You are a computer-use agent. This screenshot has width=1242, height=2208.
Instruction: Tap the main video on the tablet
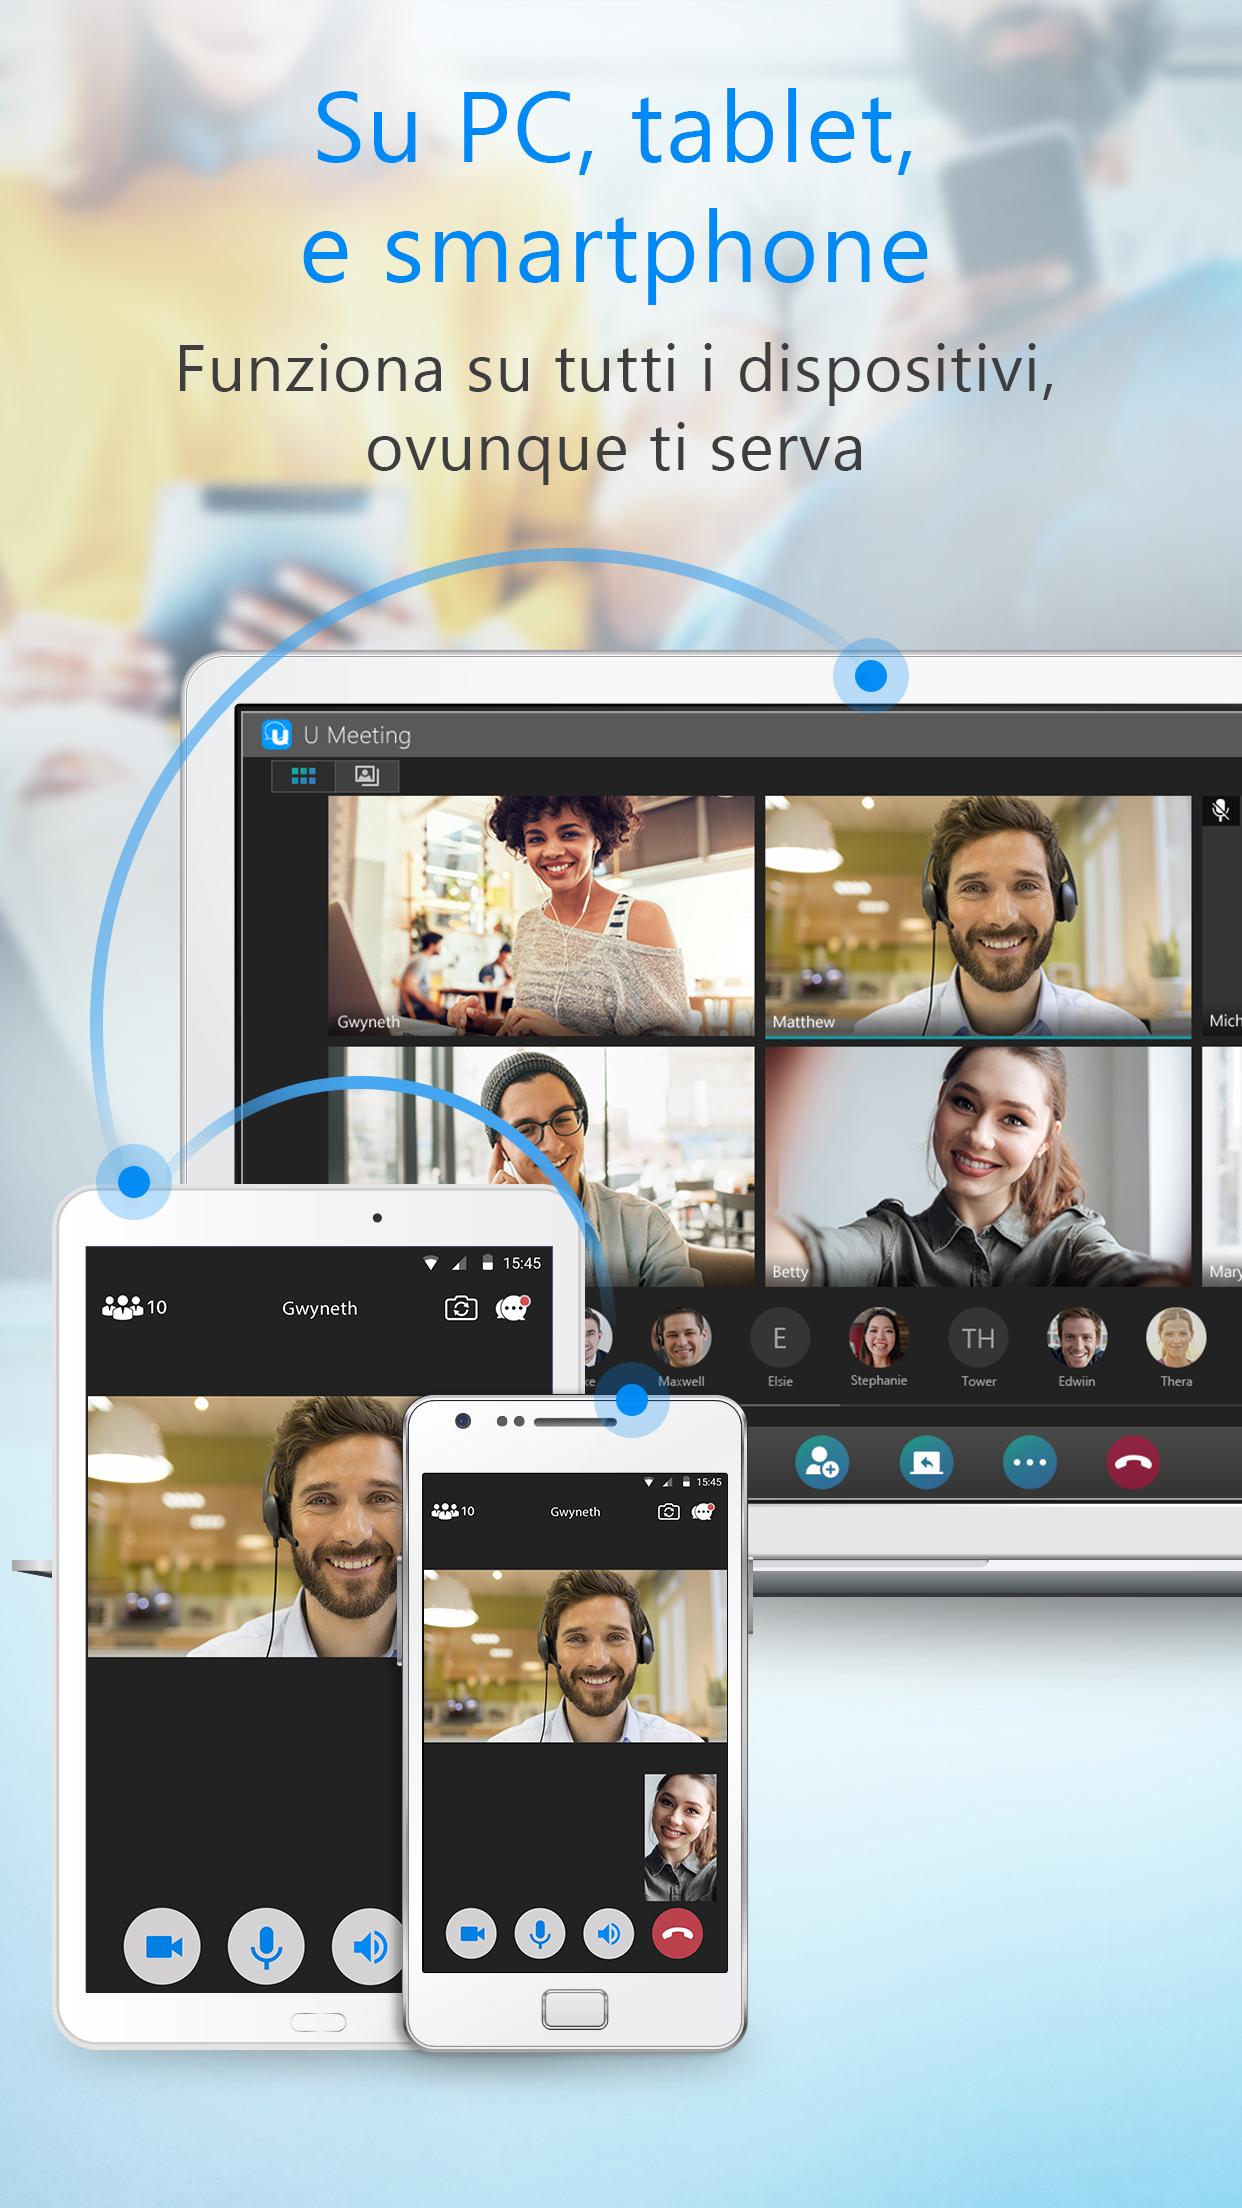245,1527
